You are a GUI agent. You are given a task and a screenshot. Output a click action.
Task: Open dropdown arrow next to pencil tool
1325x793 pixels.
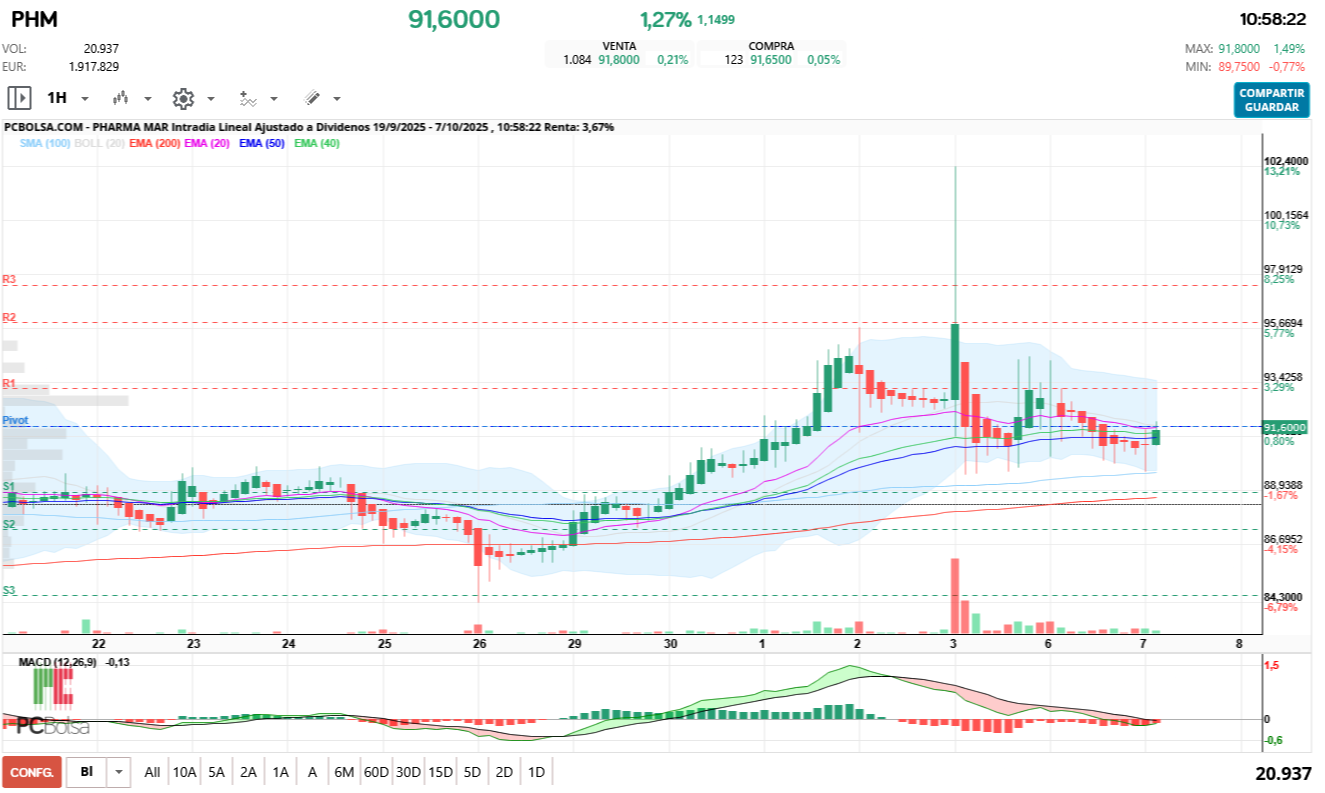click(x=337, y=99)
